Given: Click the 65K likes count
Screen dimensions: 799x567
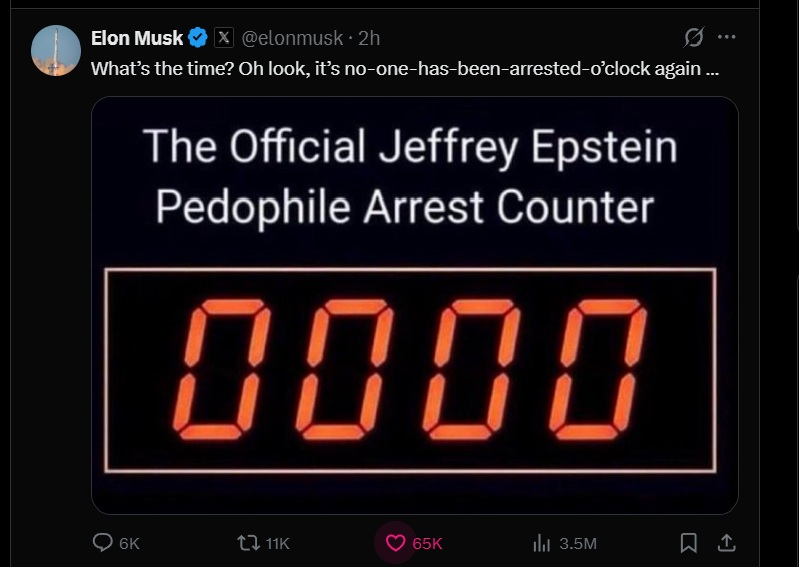Looking at the screenshot, I should pos(427,543).
